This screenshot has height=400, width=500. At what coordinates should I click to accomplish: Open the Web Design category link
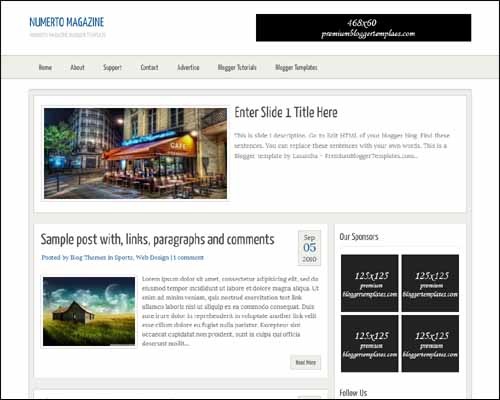click(x=152, y=257)
